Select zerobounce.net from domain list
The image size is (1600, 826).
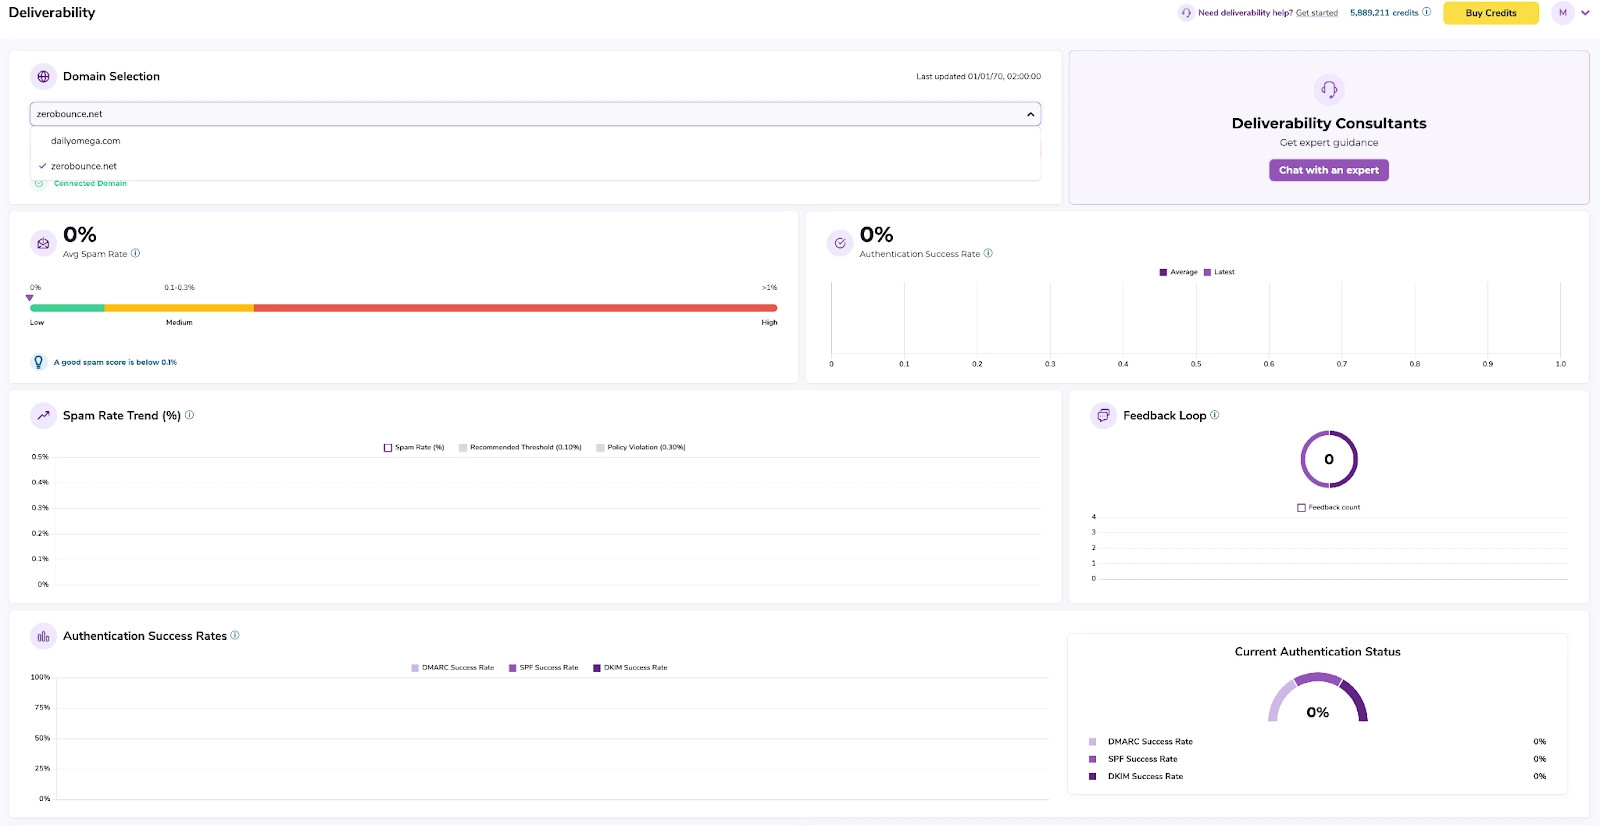point(536,166)
